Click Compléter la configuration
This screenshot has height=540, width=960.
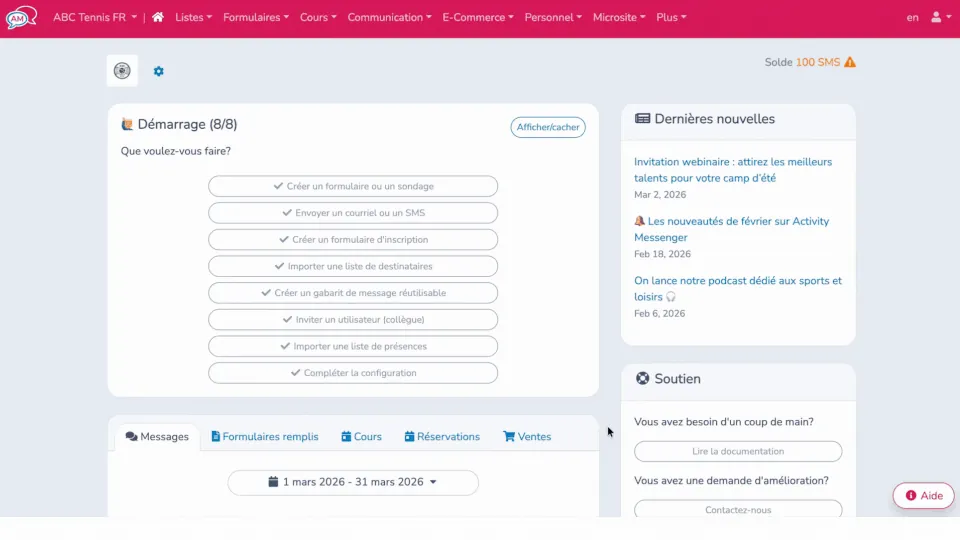(353, 373)
